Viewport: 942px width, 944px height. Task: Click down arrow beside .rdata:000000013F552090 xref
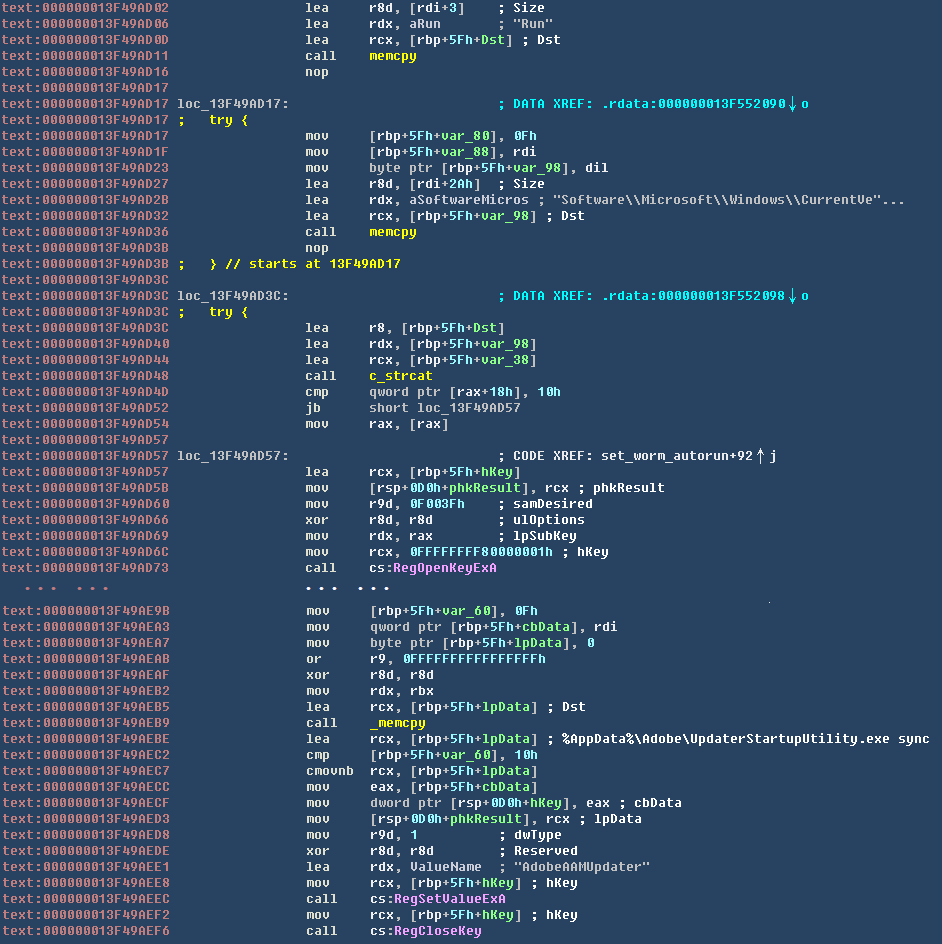tap(792, 104)
